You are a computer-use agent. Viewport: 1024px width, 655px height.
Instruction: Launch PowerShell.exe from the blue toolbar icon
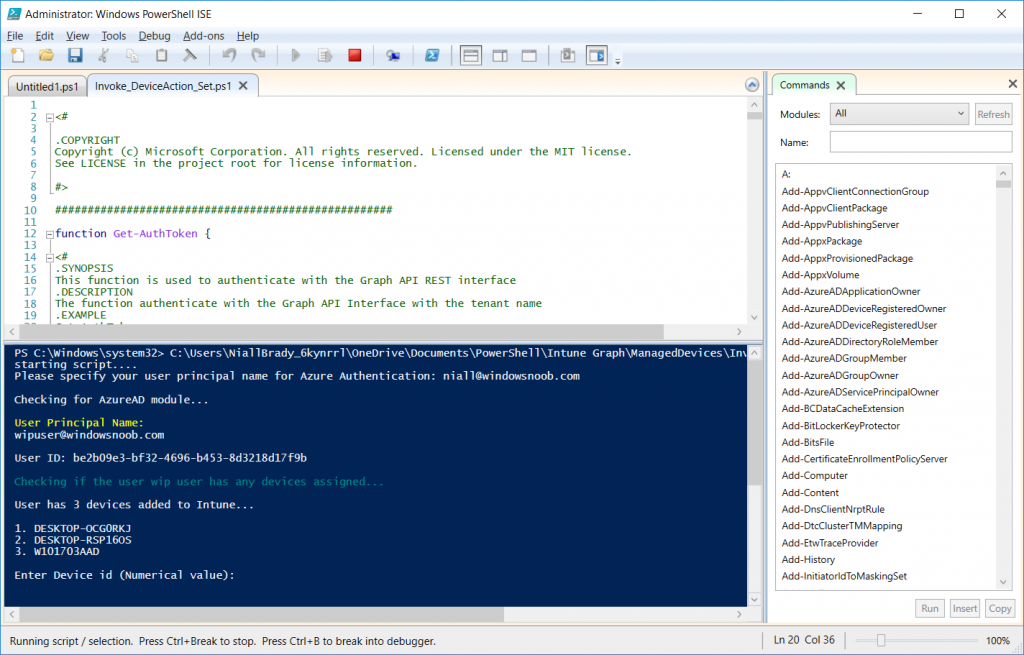coord(432,56)
